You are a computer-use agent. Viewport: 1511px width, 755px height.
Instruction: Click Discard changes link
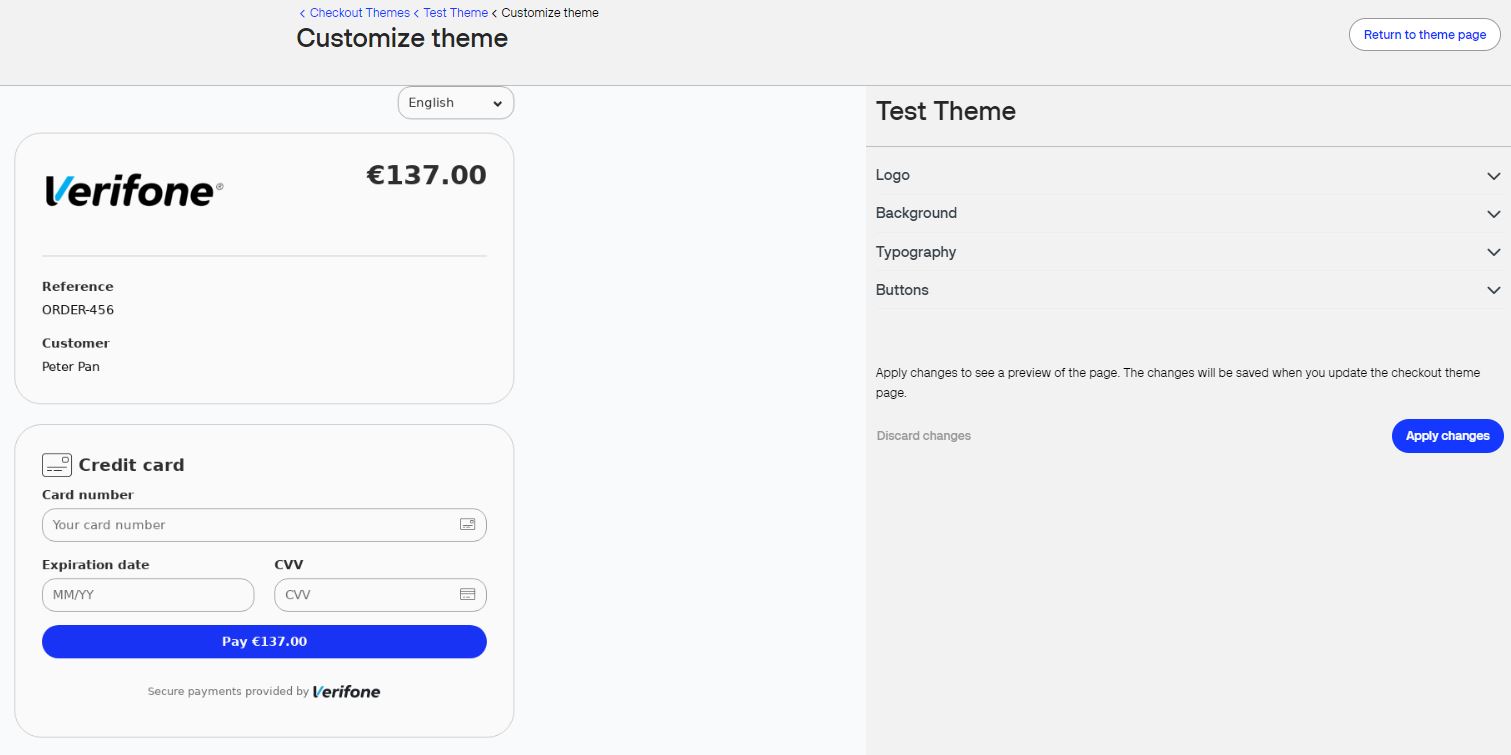pyautogui.click(x=924, y=436)
